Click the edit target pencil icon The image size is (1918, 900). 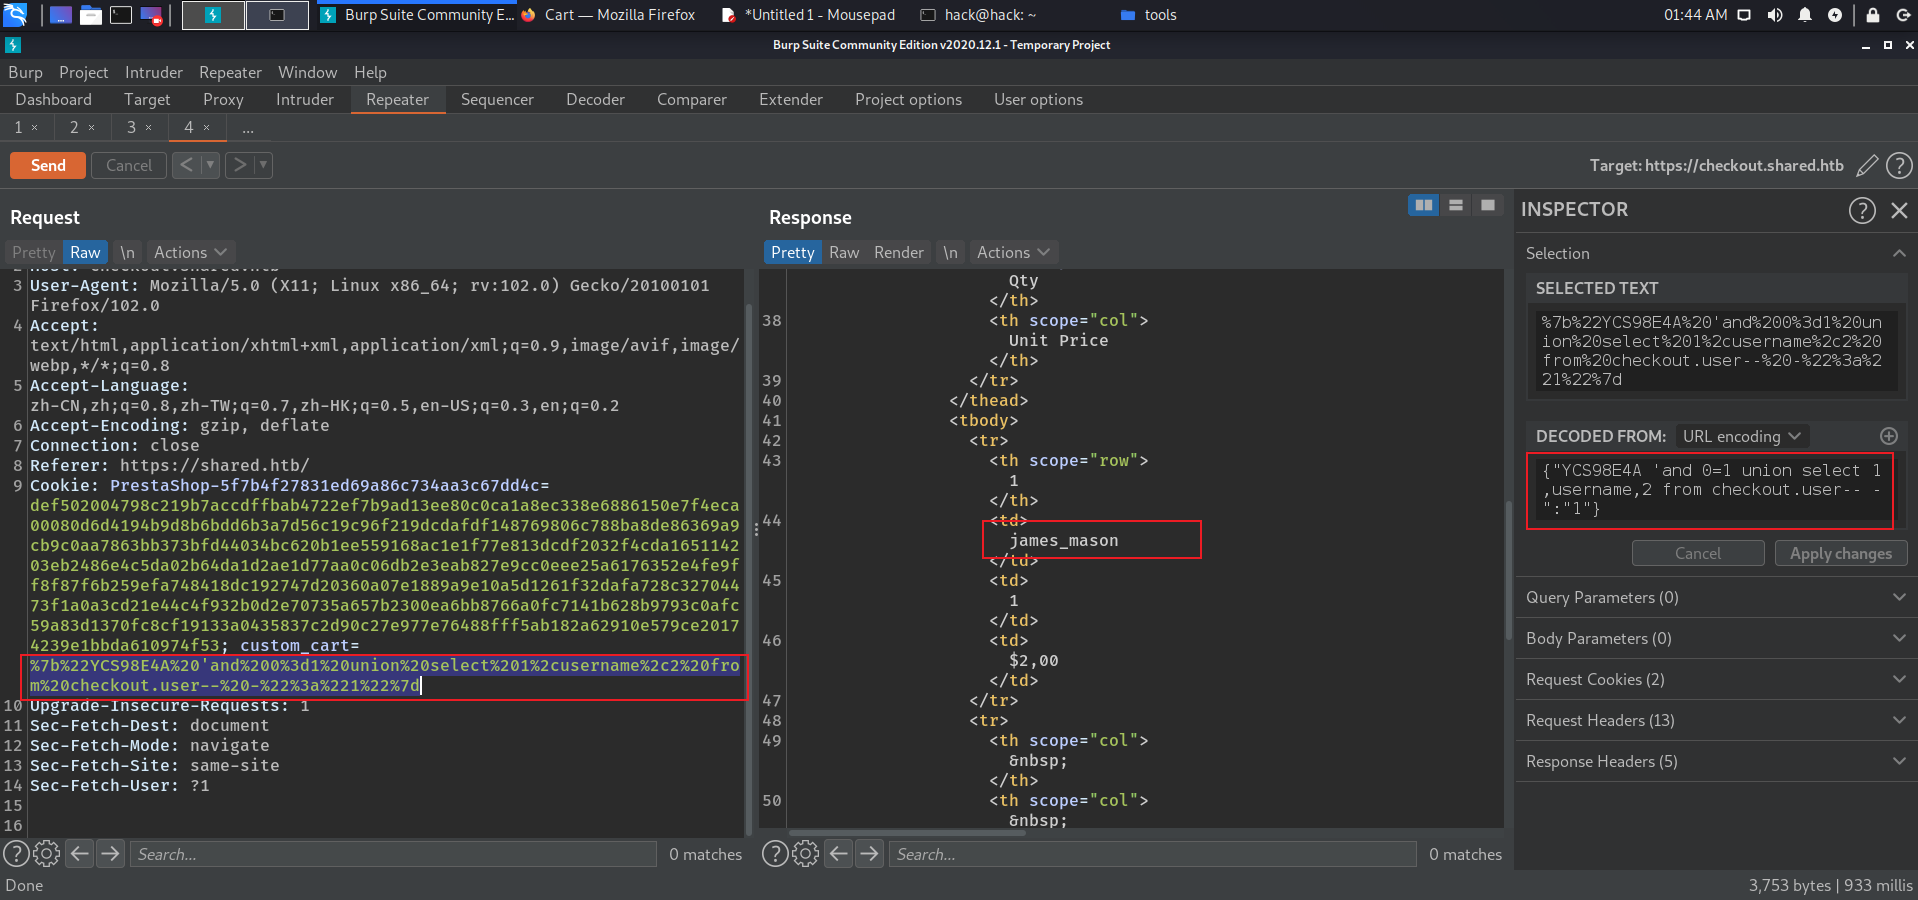1866,166
